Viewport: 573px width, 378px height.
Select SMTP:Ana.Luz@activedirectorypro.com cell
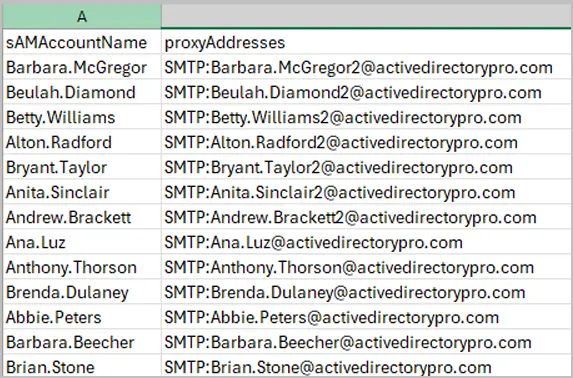click(367, 241)
